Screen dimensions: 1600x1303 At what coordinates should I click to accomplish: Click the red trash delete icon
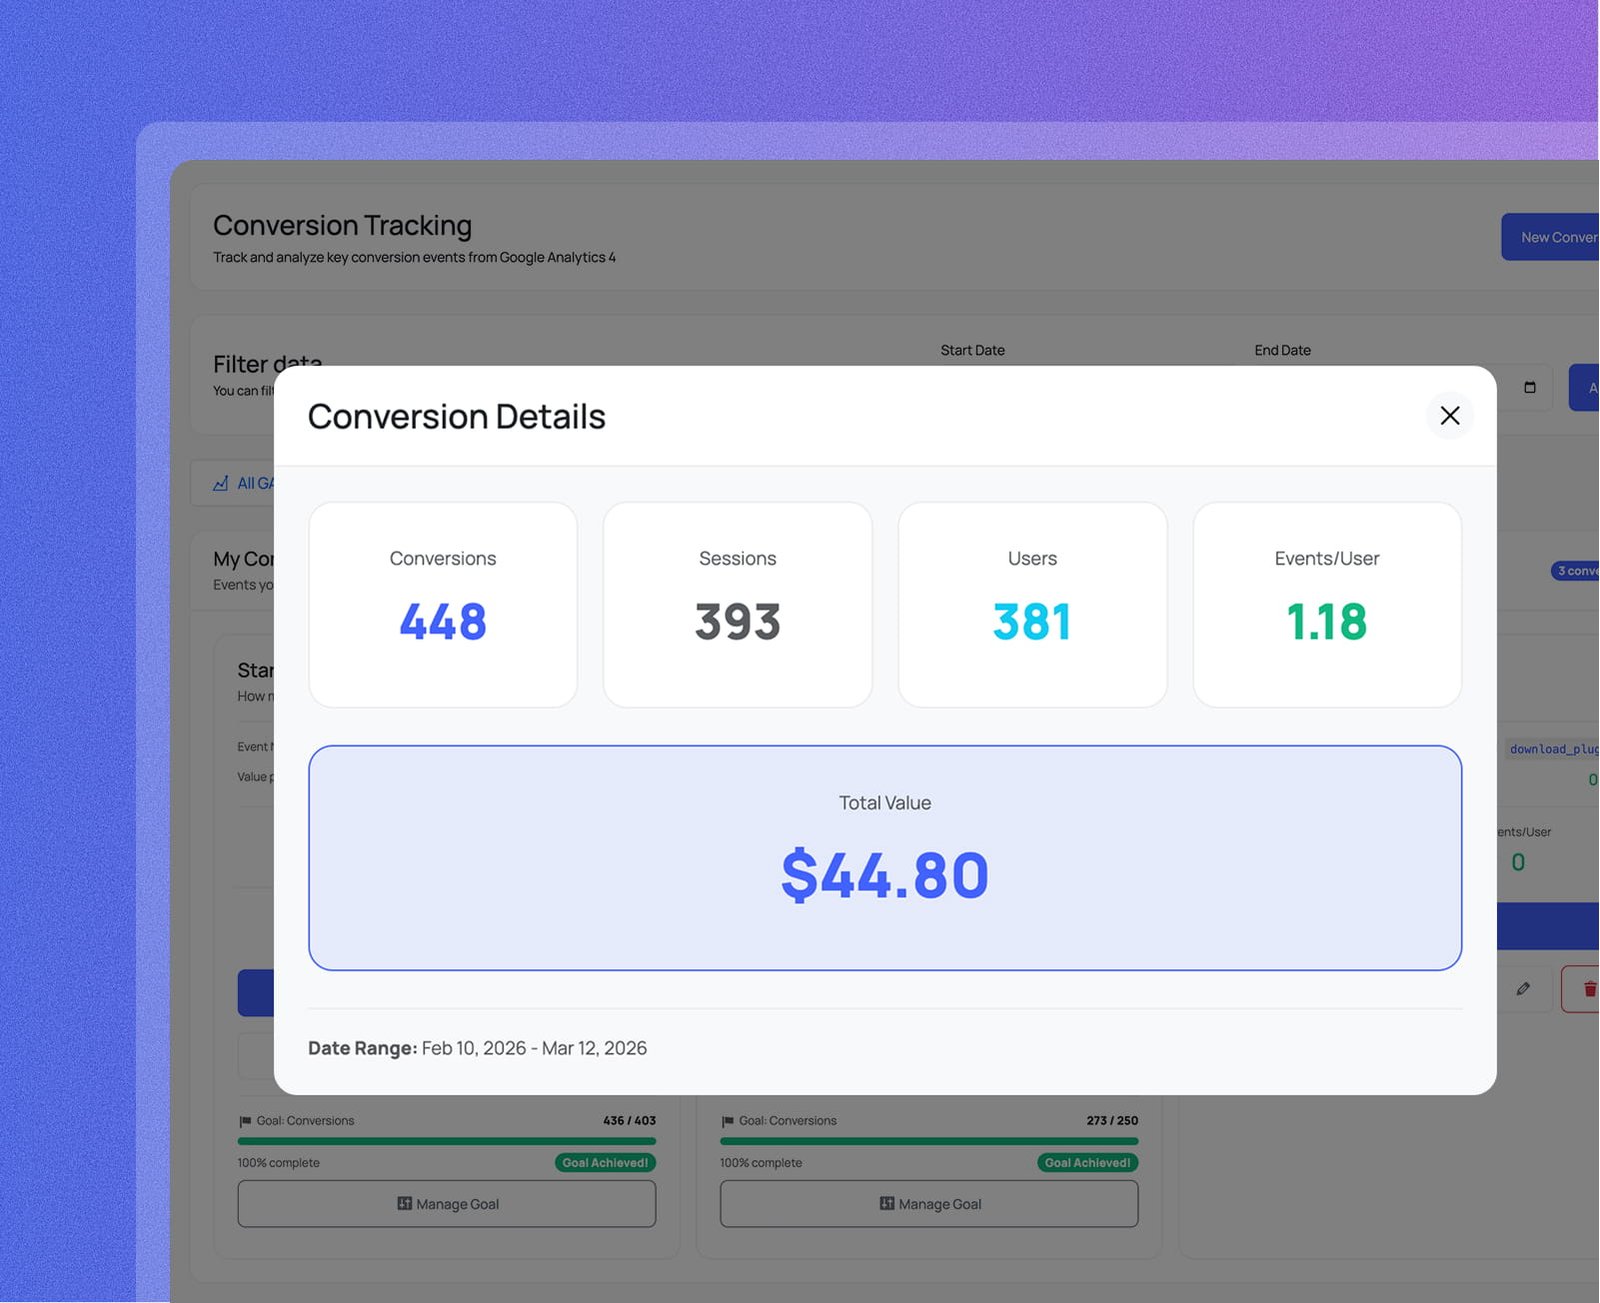pyautogui.click(x=1589, y=988)
